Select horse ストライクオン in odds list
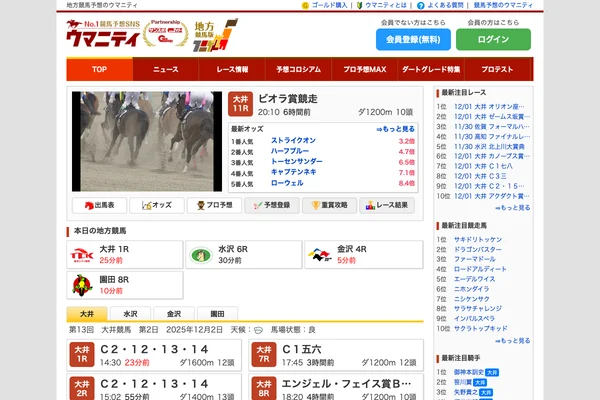 coord(293,140)
